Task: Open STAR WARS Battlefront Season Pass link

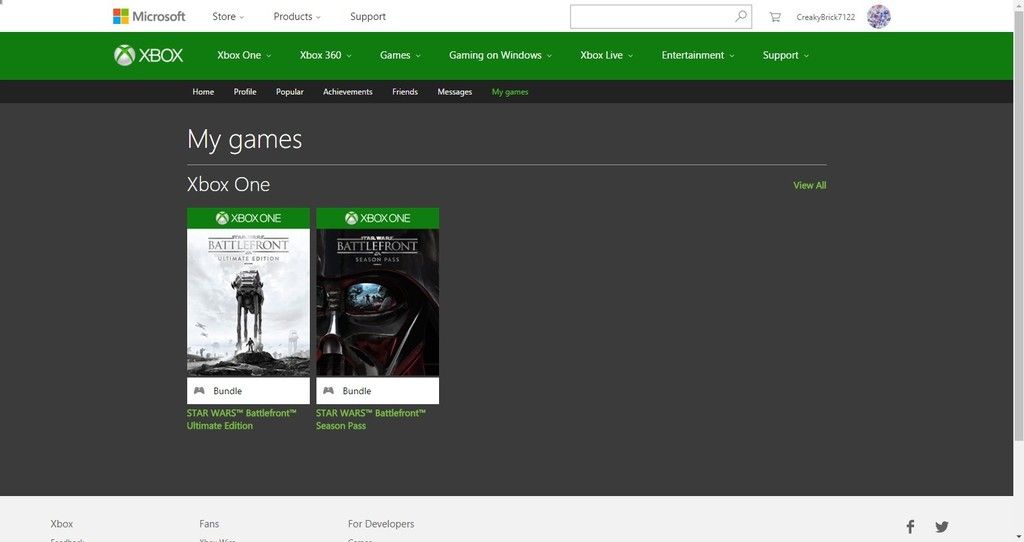Action: tap(371, 419)
